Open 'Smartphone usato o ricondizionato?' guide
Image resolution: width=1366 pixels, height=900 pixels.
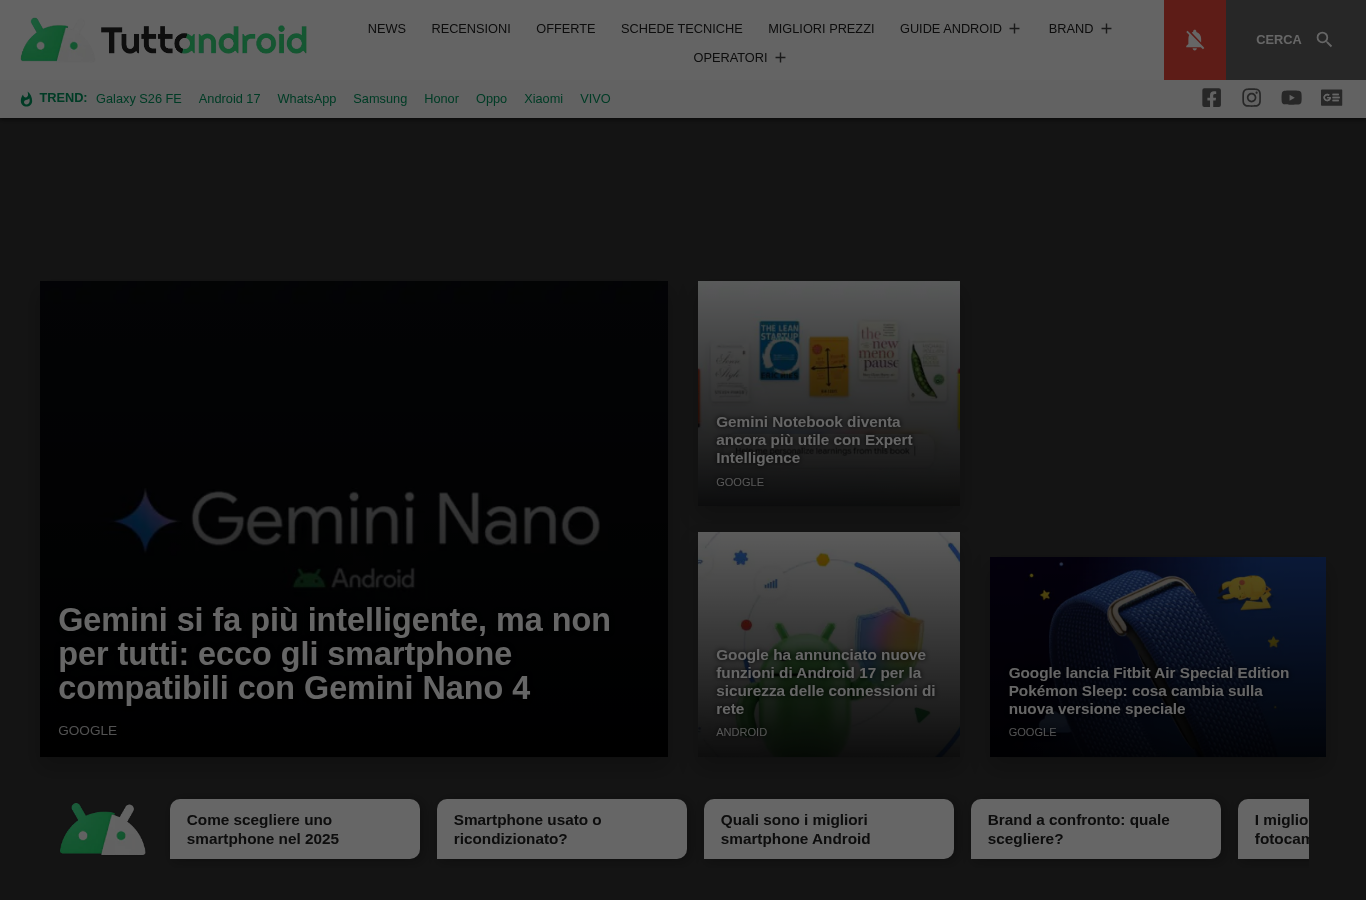562,829
